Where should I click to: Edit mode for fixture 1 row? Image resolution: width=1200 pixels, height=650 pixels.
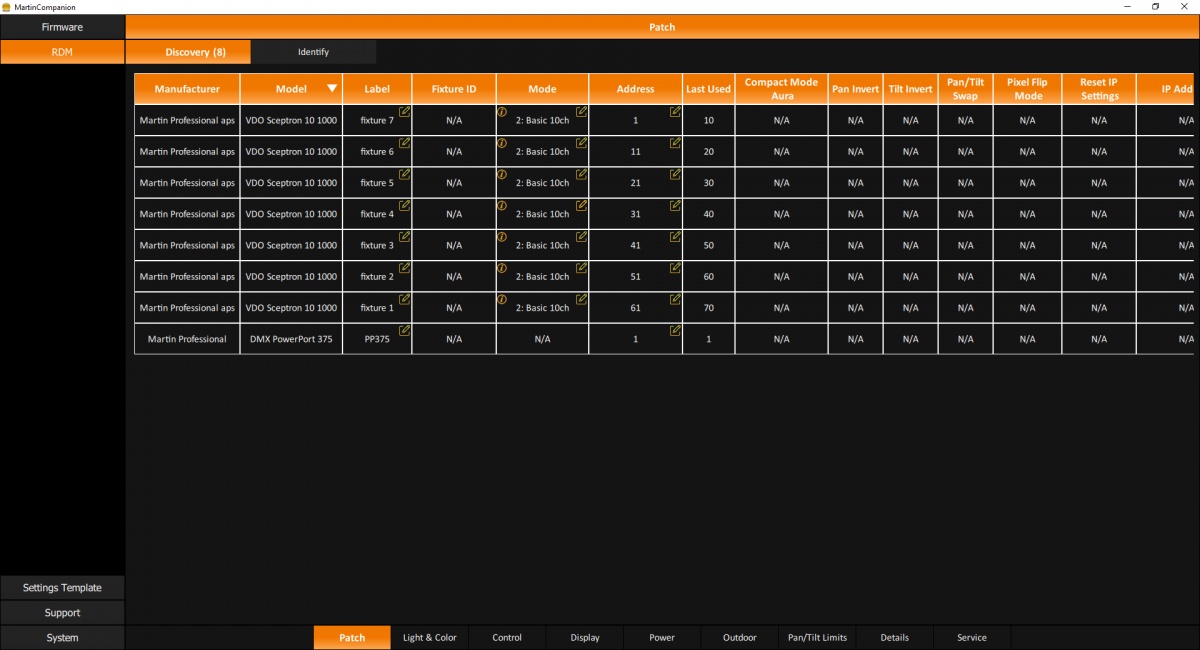[582, 299]
